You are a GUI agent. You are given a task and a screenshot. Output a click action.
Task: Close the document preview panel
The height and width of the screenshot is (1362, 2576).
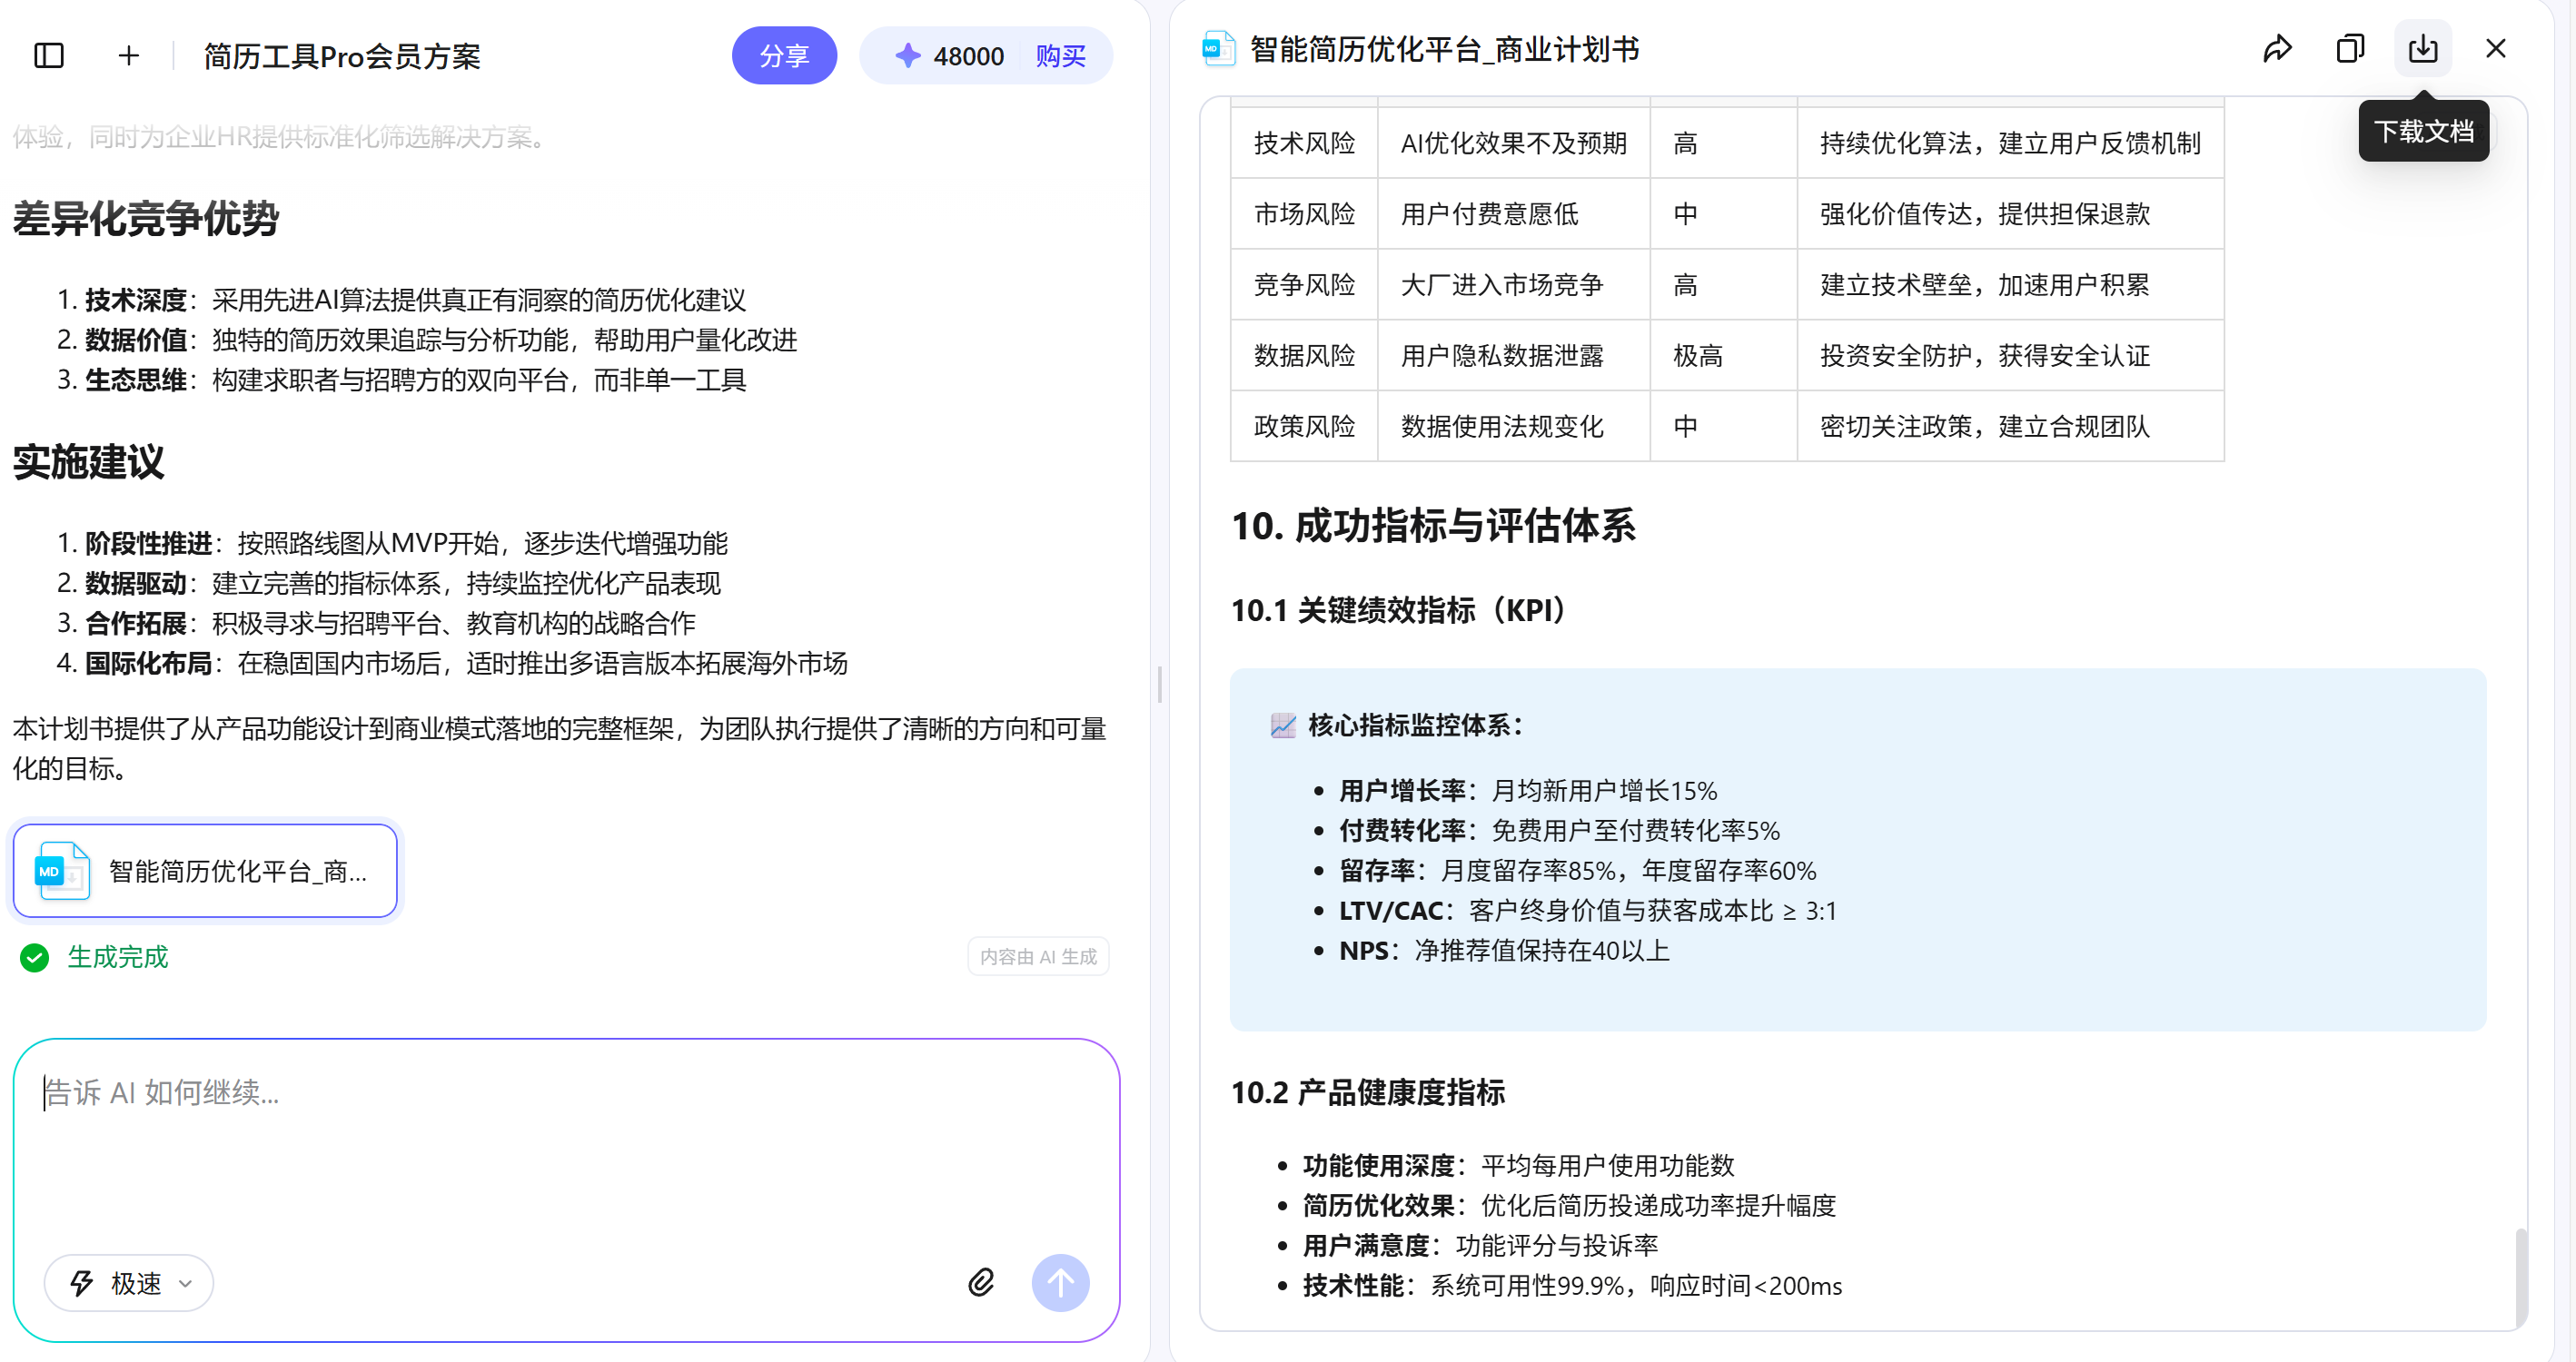tap(2495, 48)
